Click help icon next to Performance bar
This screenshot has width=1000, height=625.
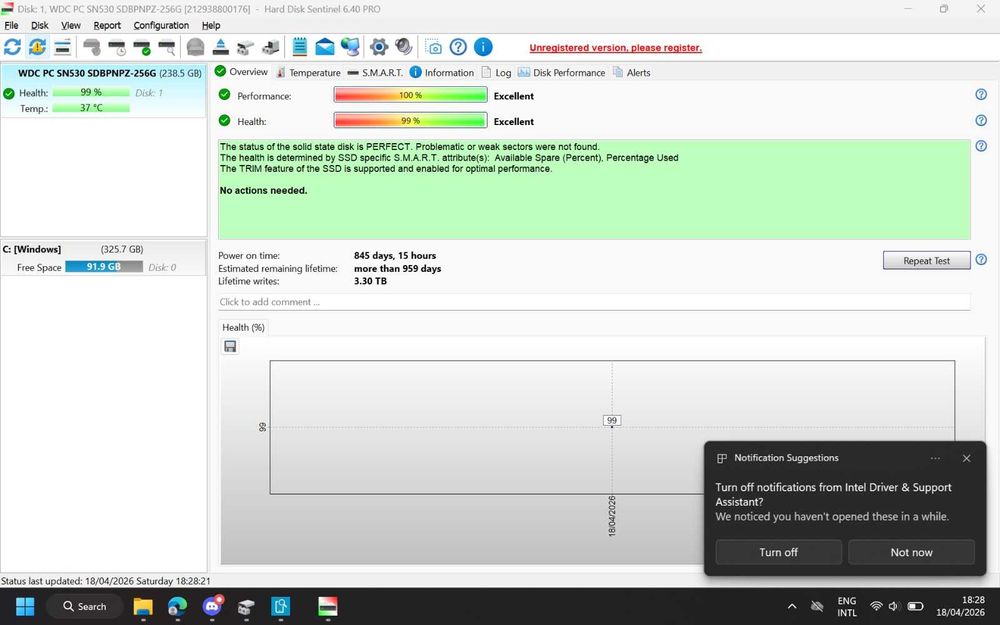pyautogui.click(x=981, y=94)
